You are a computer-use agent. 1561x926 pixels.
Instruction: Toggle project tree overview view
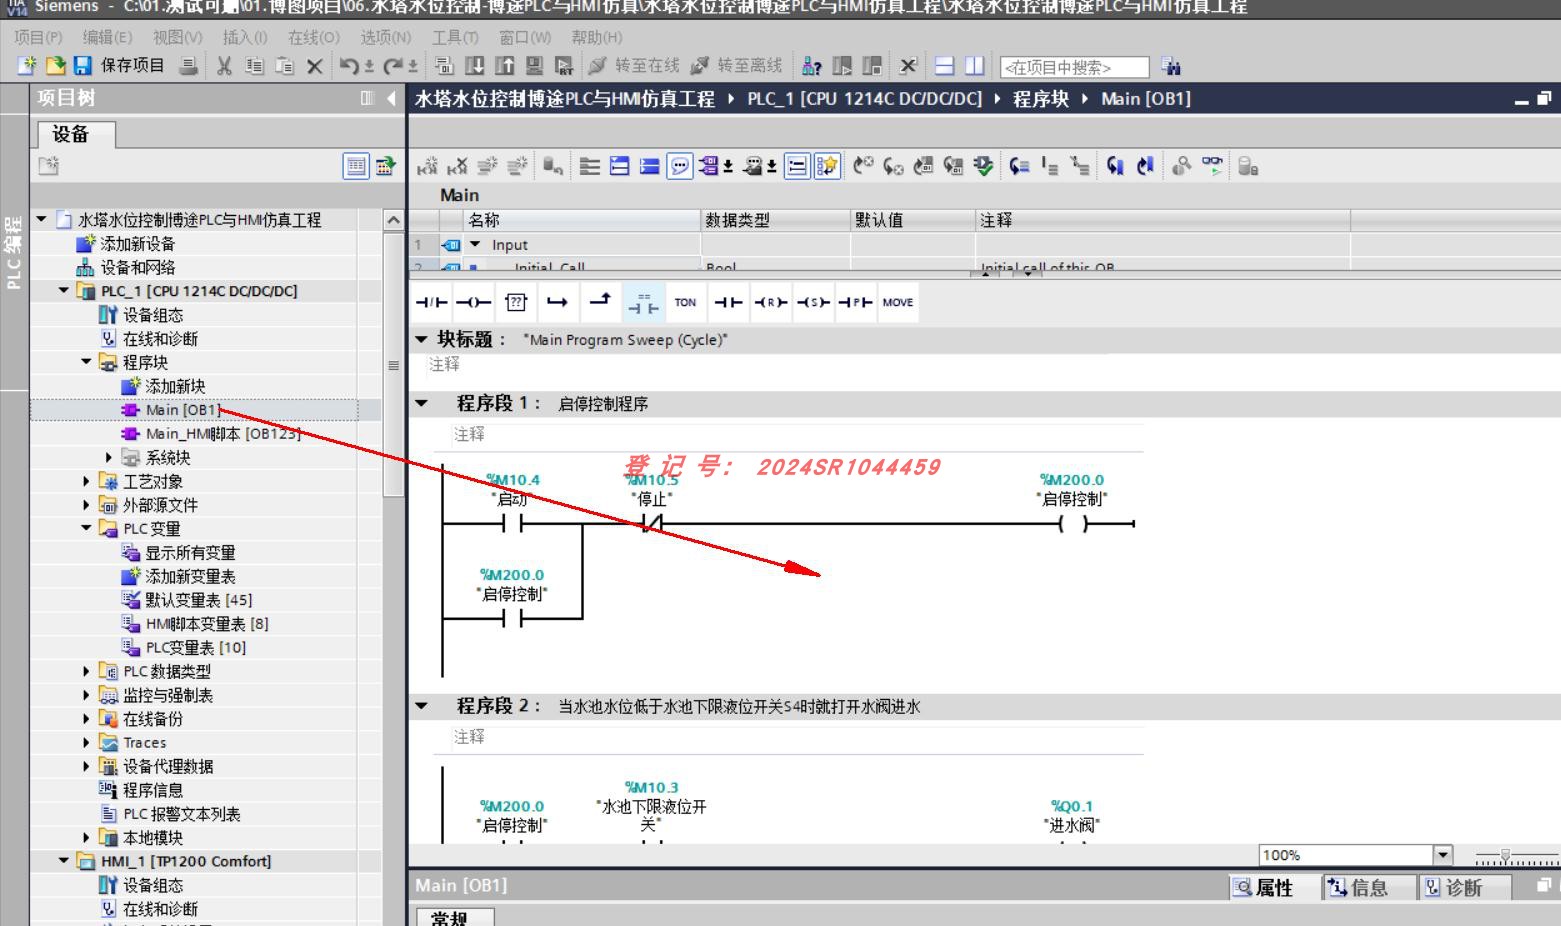click(x=355, y=166)
